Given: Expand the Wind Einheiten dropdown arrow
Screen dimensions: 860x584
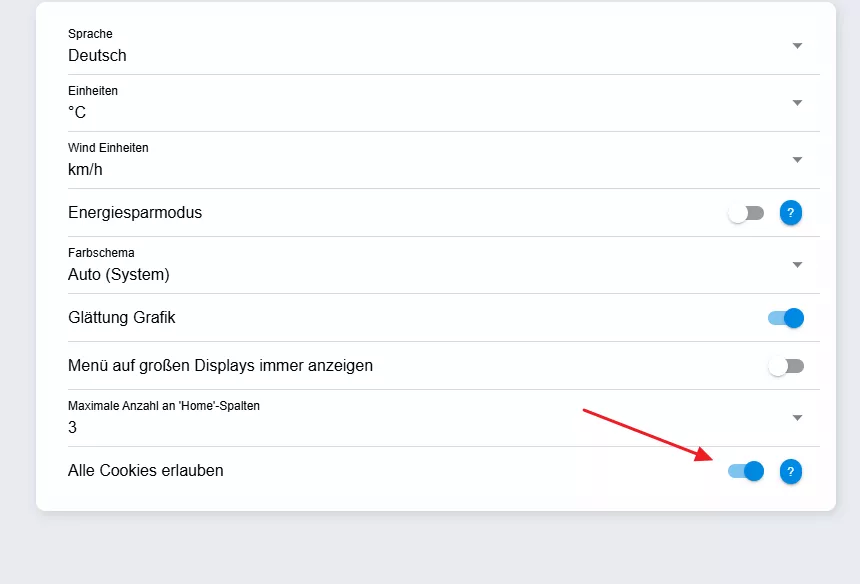Looking at the screenshot, I should (797, 160).
